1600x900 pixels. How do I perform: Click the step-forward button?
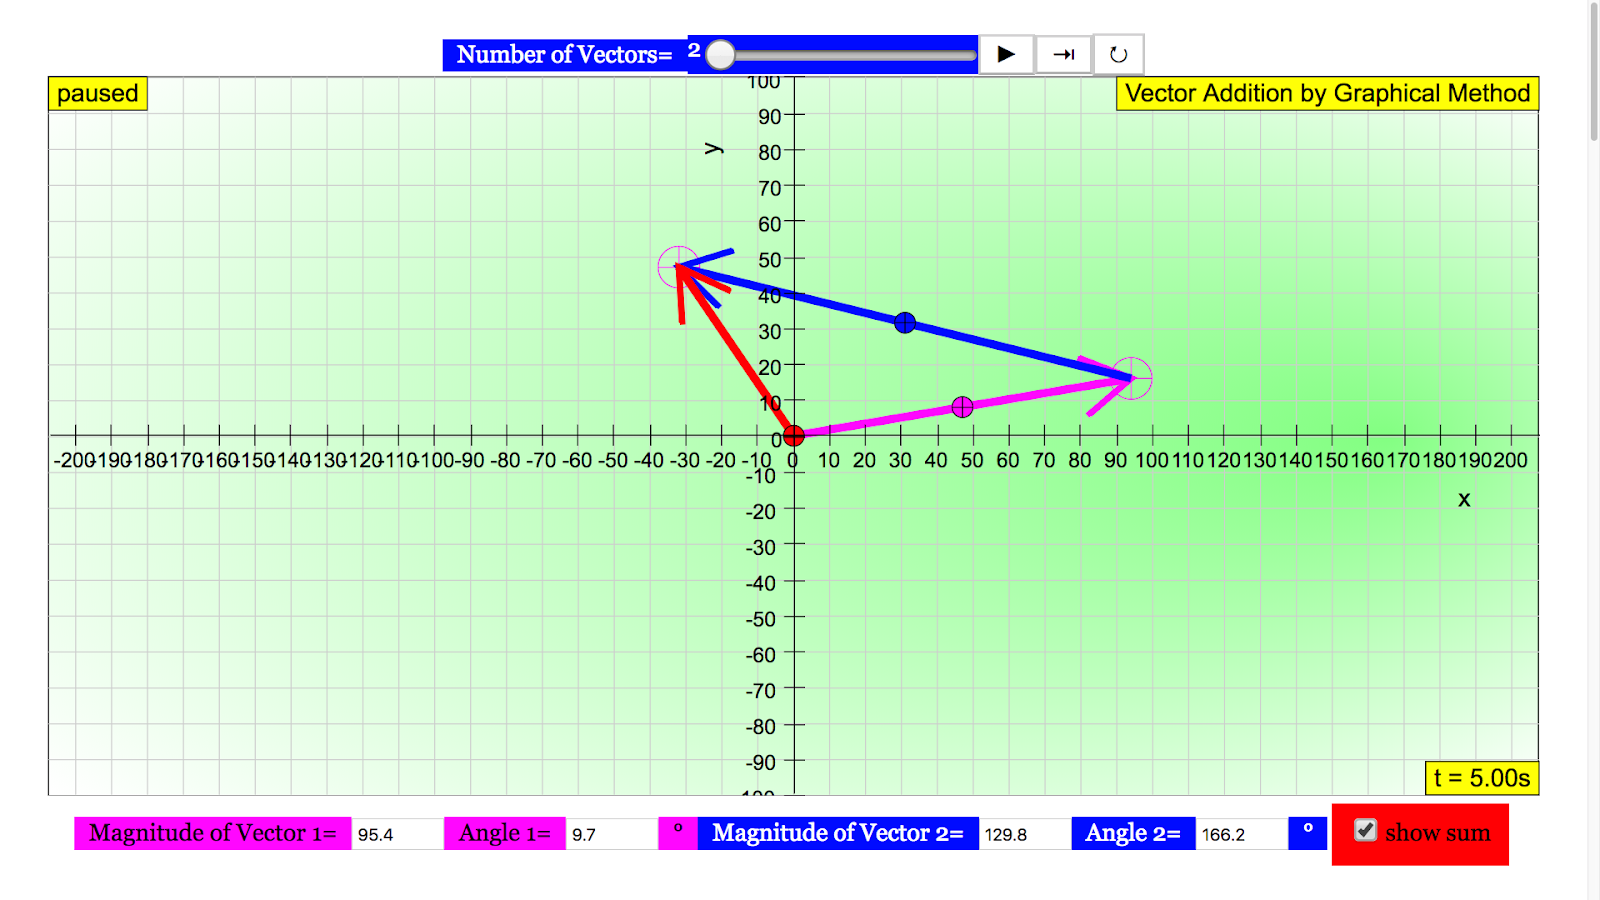[x=1063, y=54]
